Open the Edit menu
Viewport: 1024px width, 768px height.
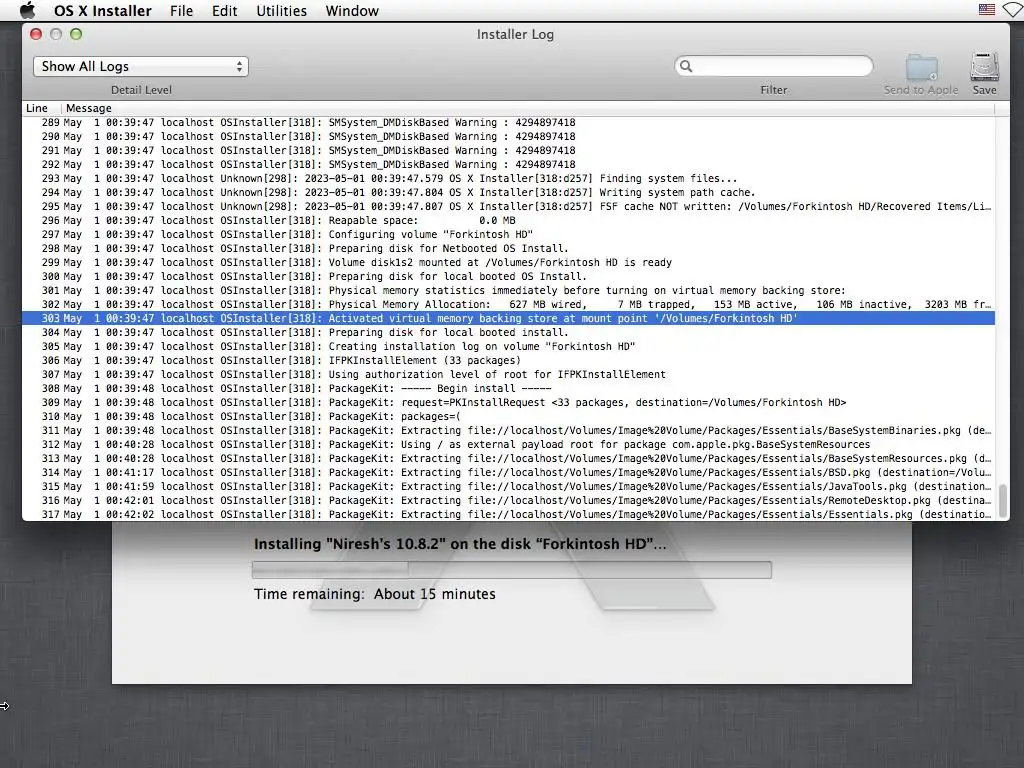224,10
